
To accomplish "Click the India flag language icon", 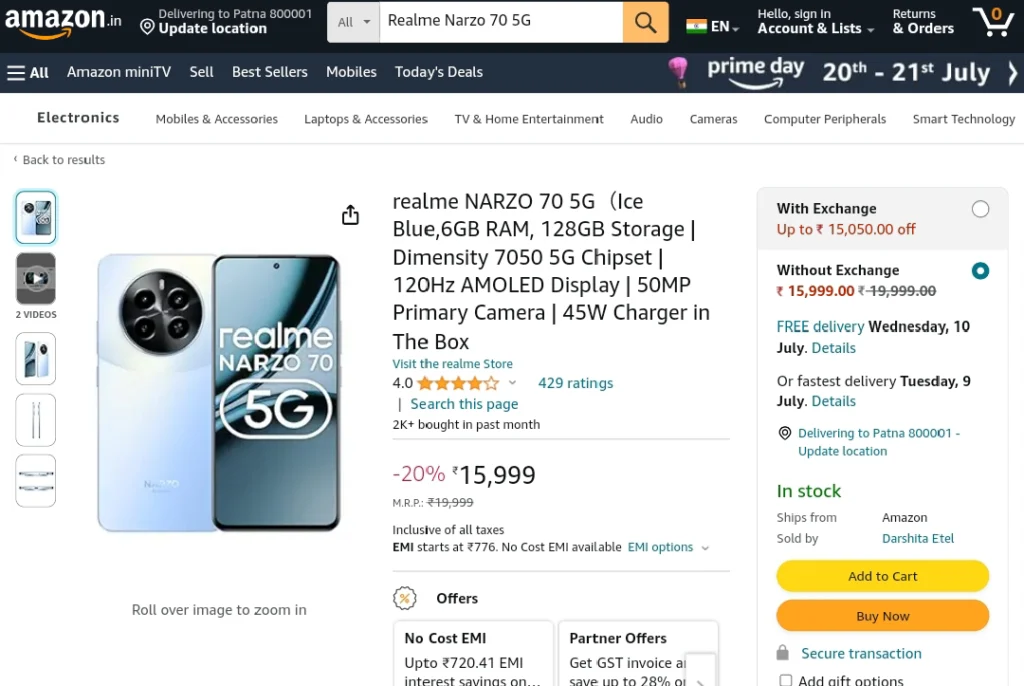I will point(696,26).
